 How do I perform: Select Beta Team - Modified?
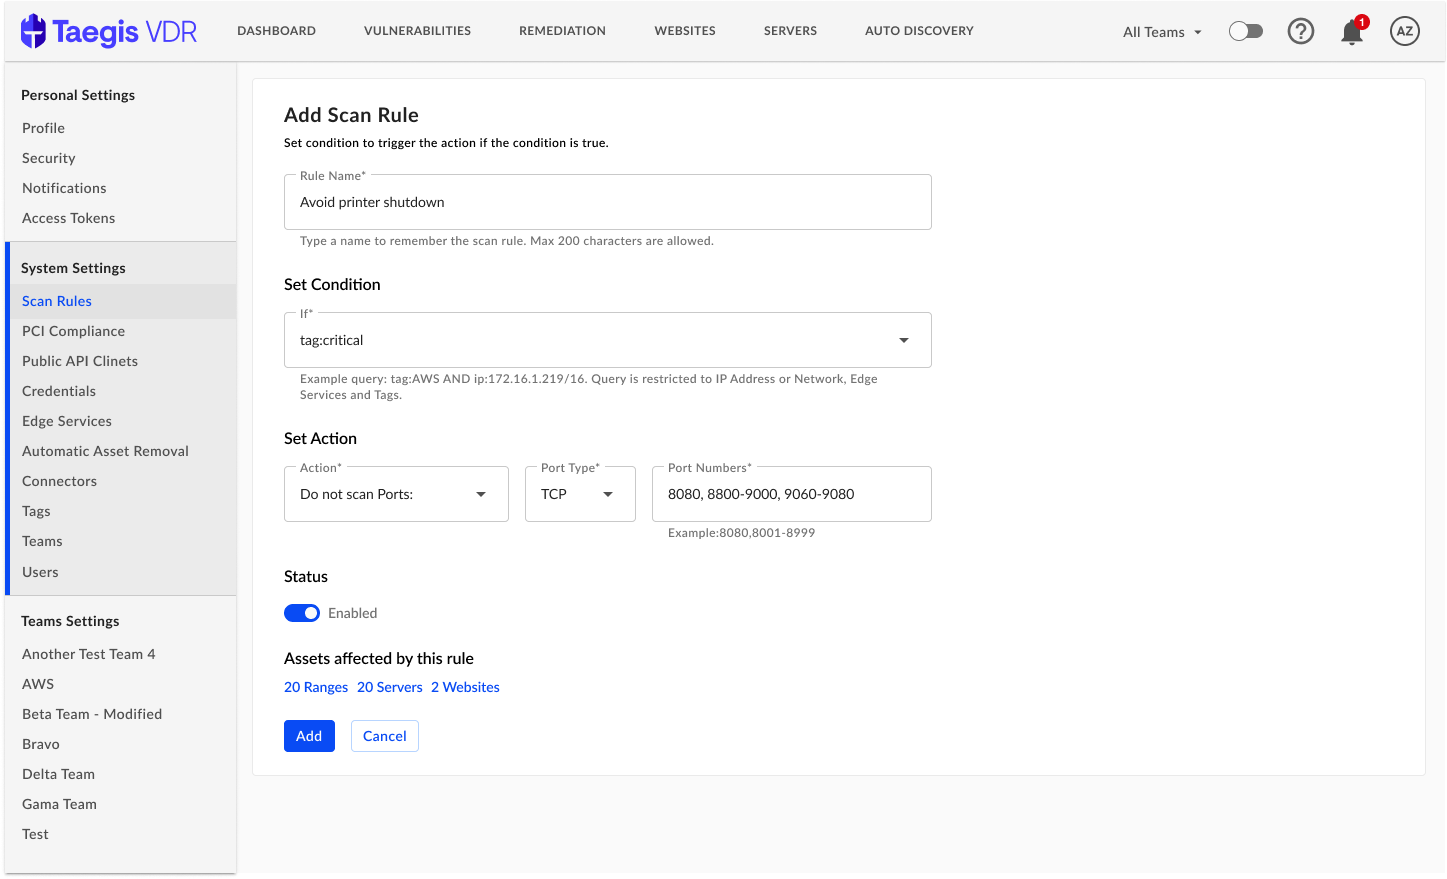pyautogui.click(x=92, y=714)
